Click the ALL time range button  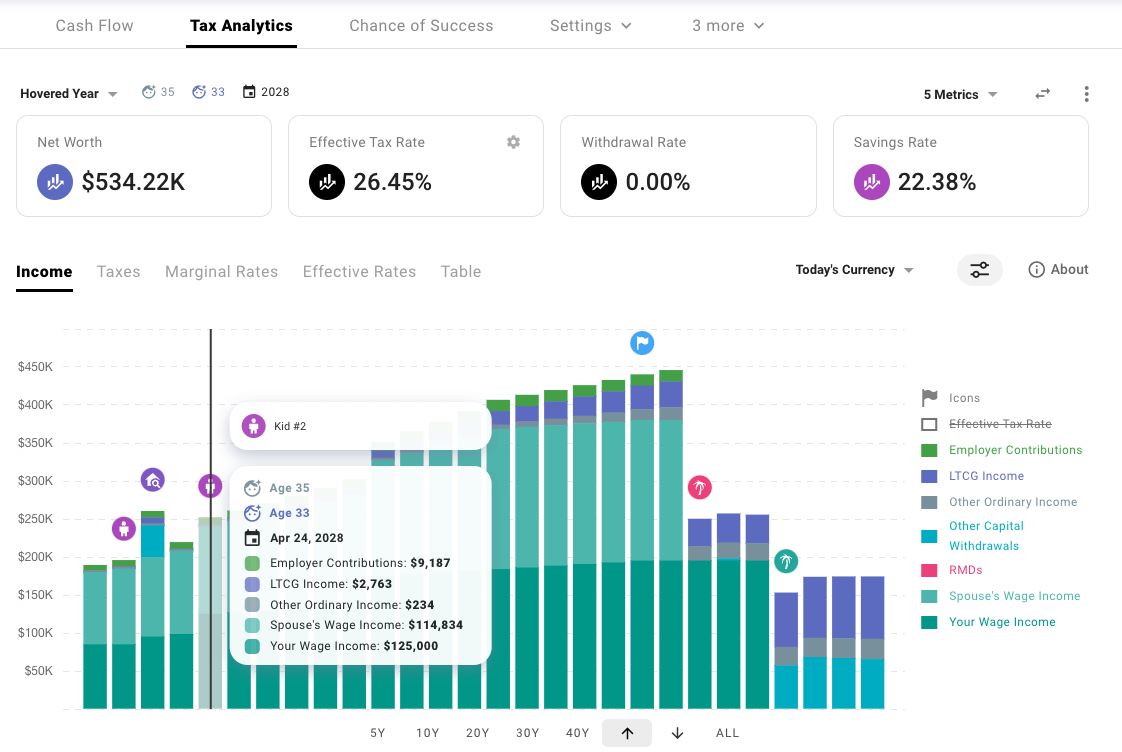click(x=727, y=732)
